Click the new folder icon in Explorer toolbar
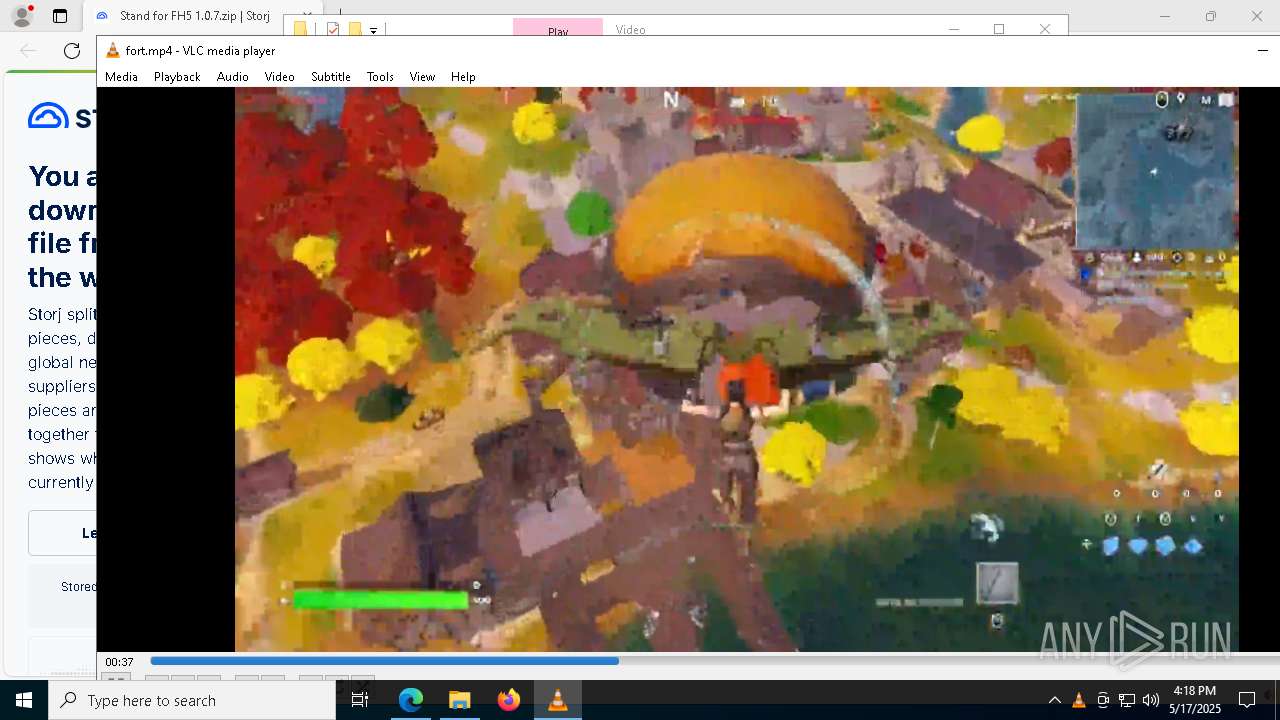 (355, 30)
